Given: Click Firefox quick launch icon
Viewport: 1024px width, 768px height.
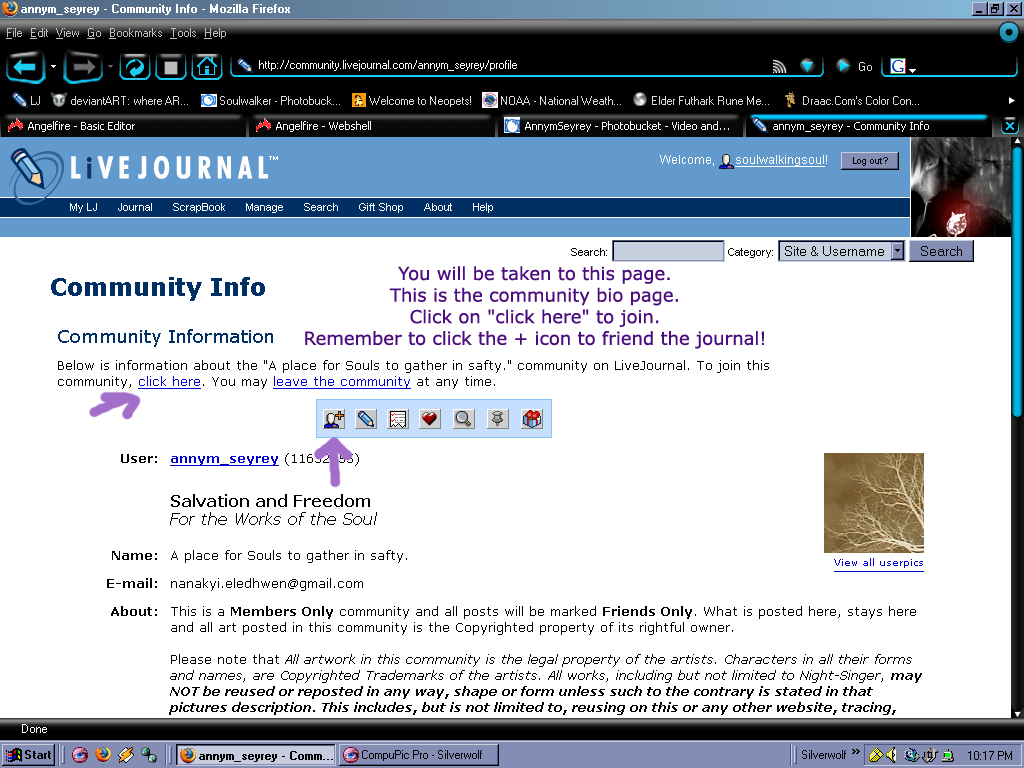Looking at the screenshot, I should click(103, 755).
